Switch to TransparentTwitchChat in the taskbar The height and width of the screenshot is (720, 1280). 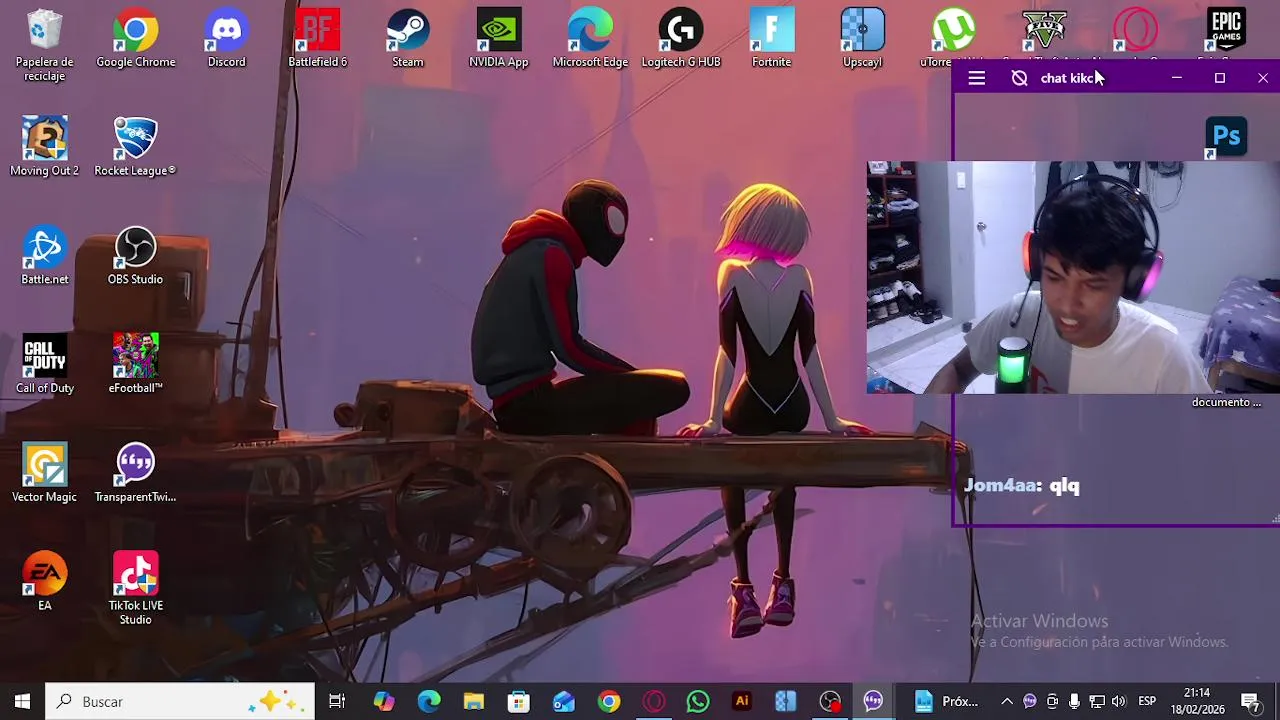click(x=874, y=702)
